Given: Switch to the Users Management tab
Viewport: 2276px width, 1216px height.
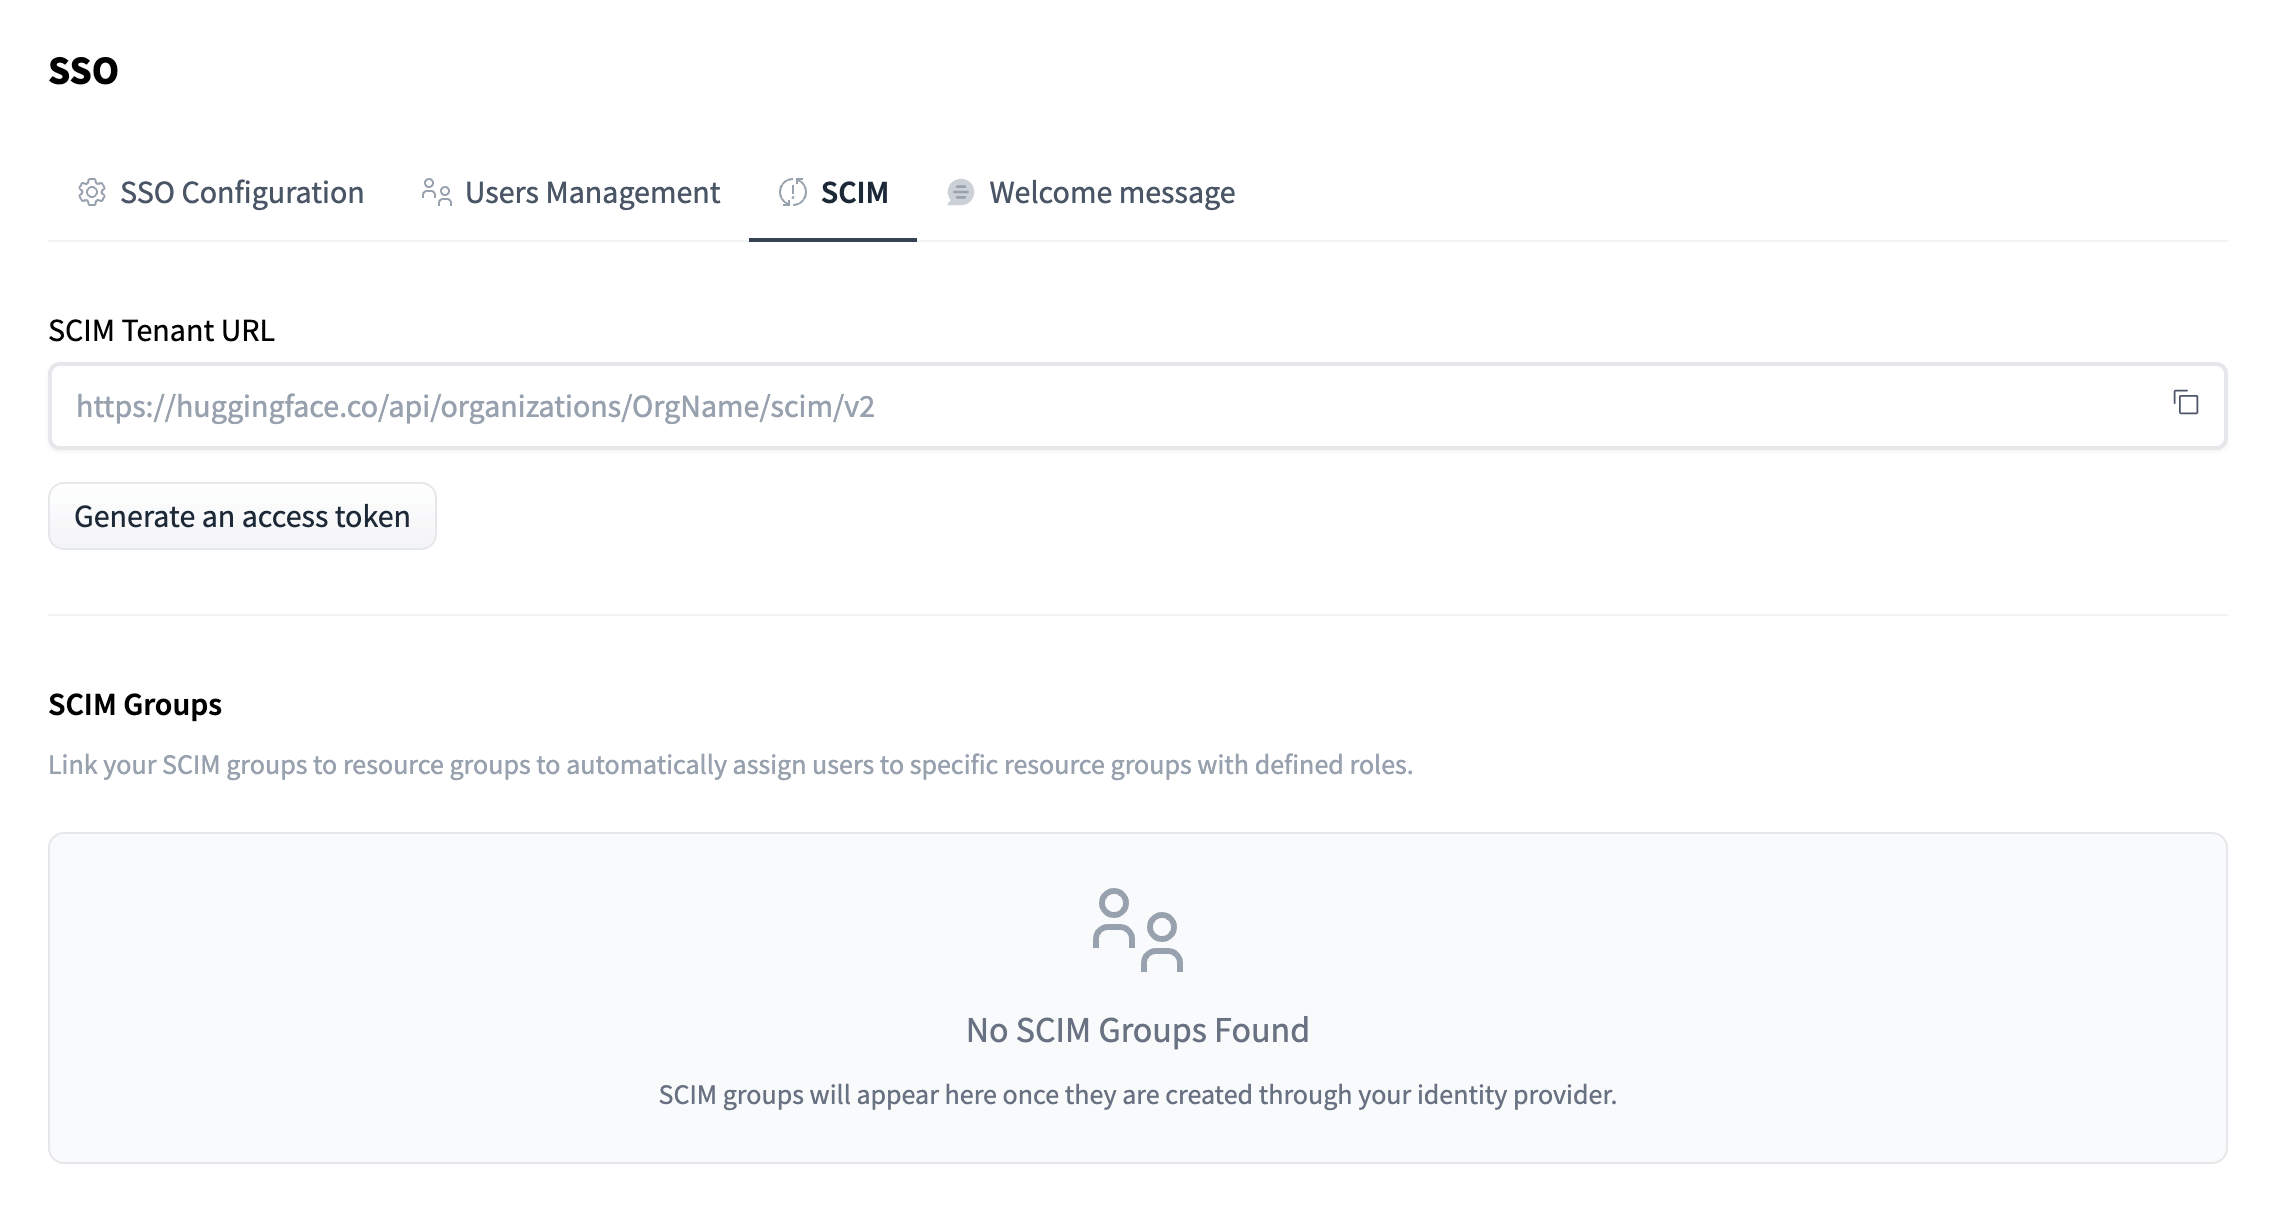Looking at the screenshot, I should click(592, 193).
